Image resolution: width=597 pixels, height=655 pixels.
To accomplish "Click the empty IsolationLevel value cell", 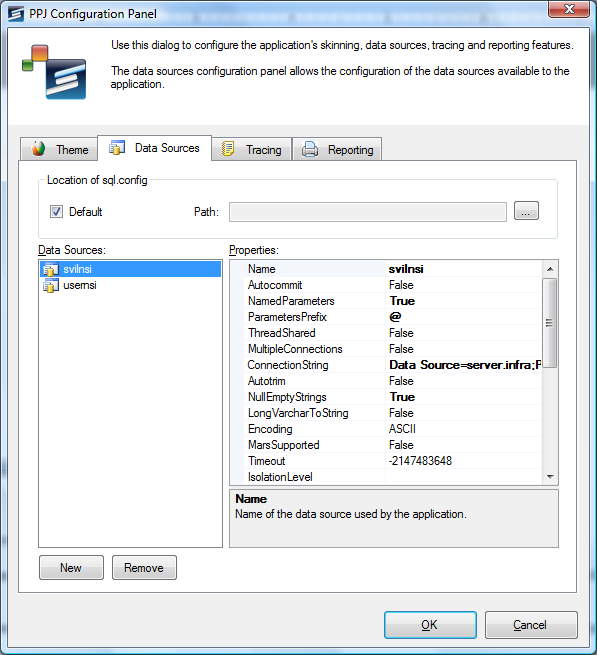I will pos(464,477).
